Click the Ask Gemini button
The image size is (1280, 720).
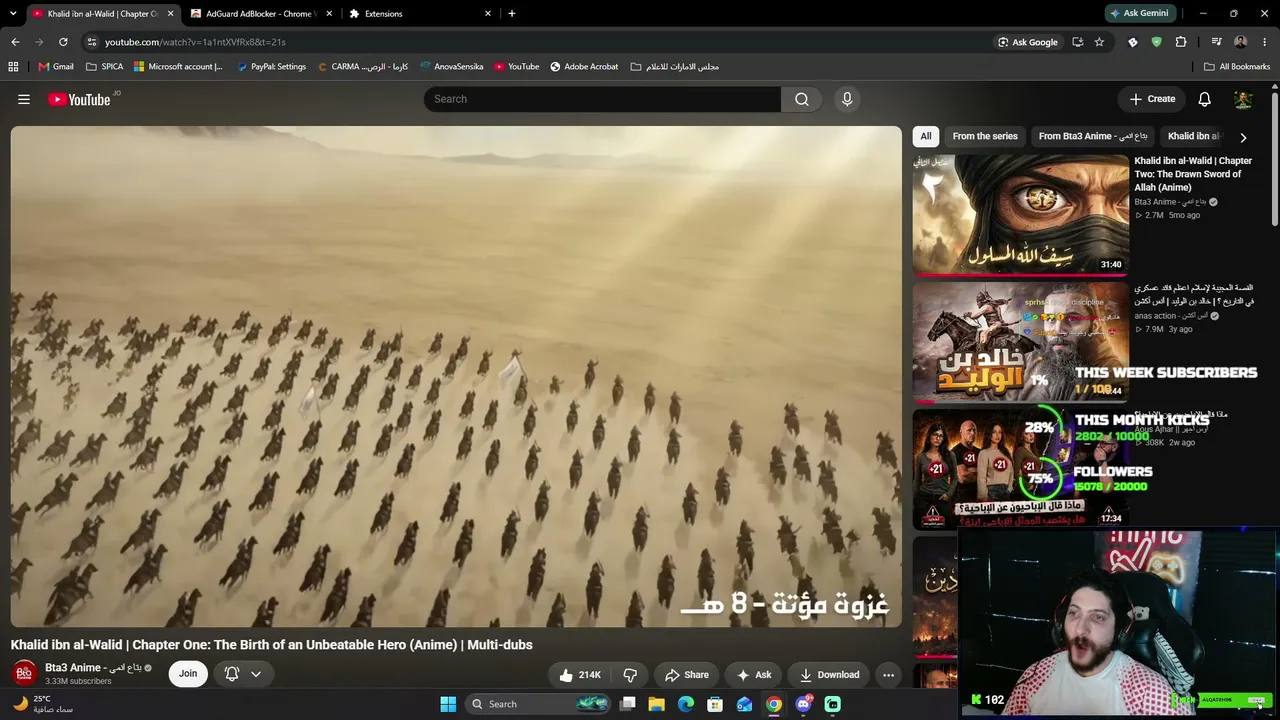pyautogui.click(x=1138, y=14)
